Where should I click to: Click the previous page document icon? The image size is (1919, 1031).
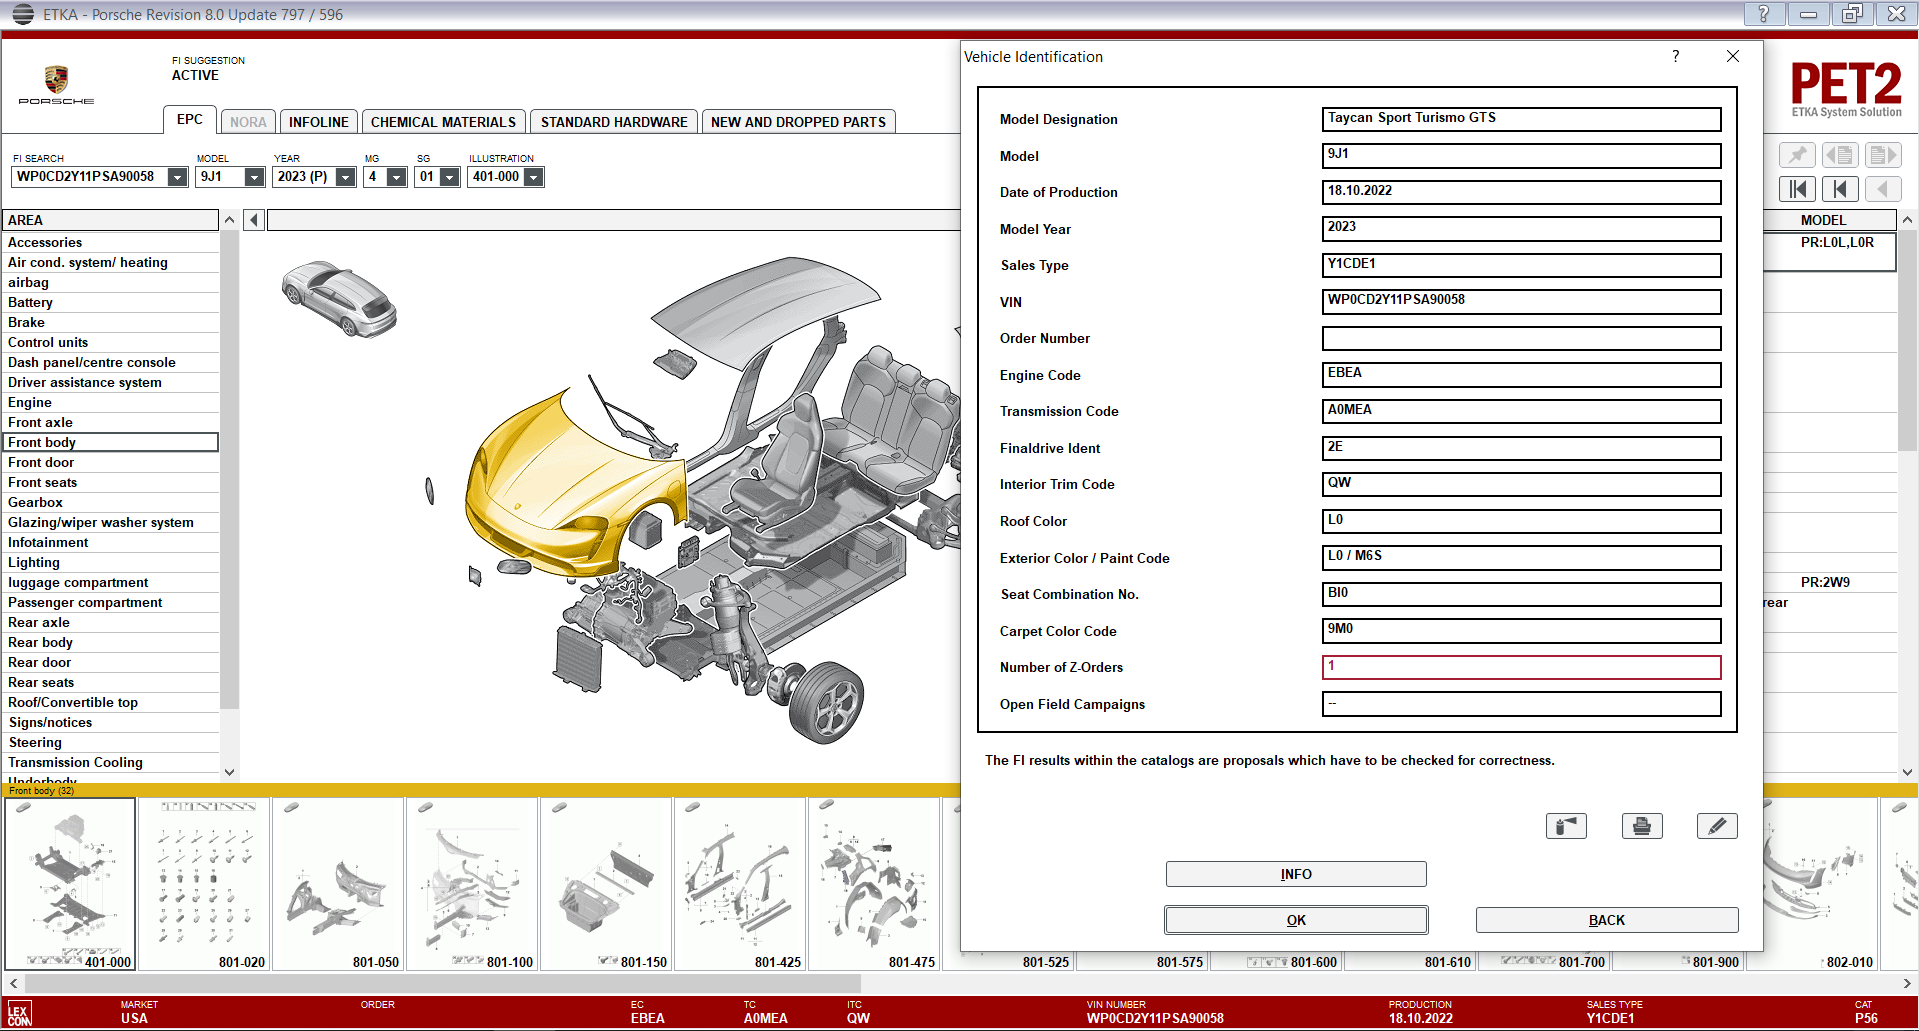[1839, 155]
